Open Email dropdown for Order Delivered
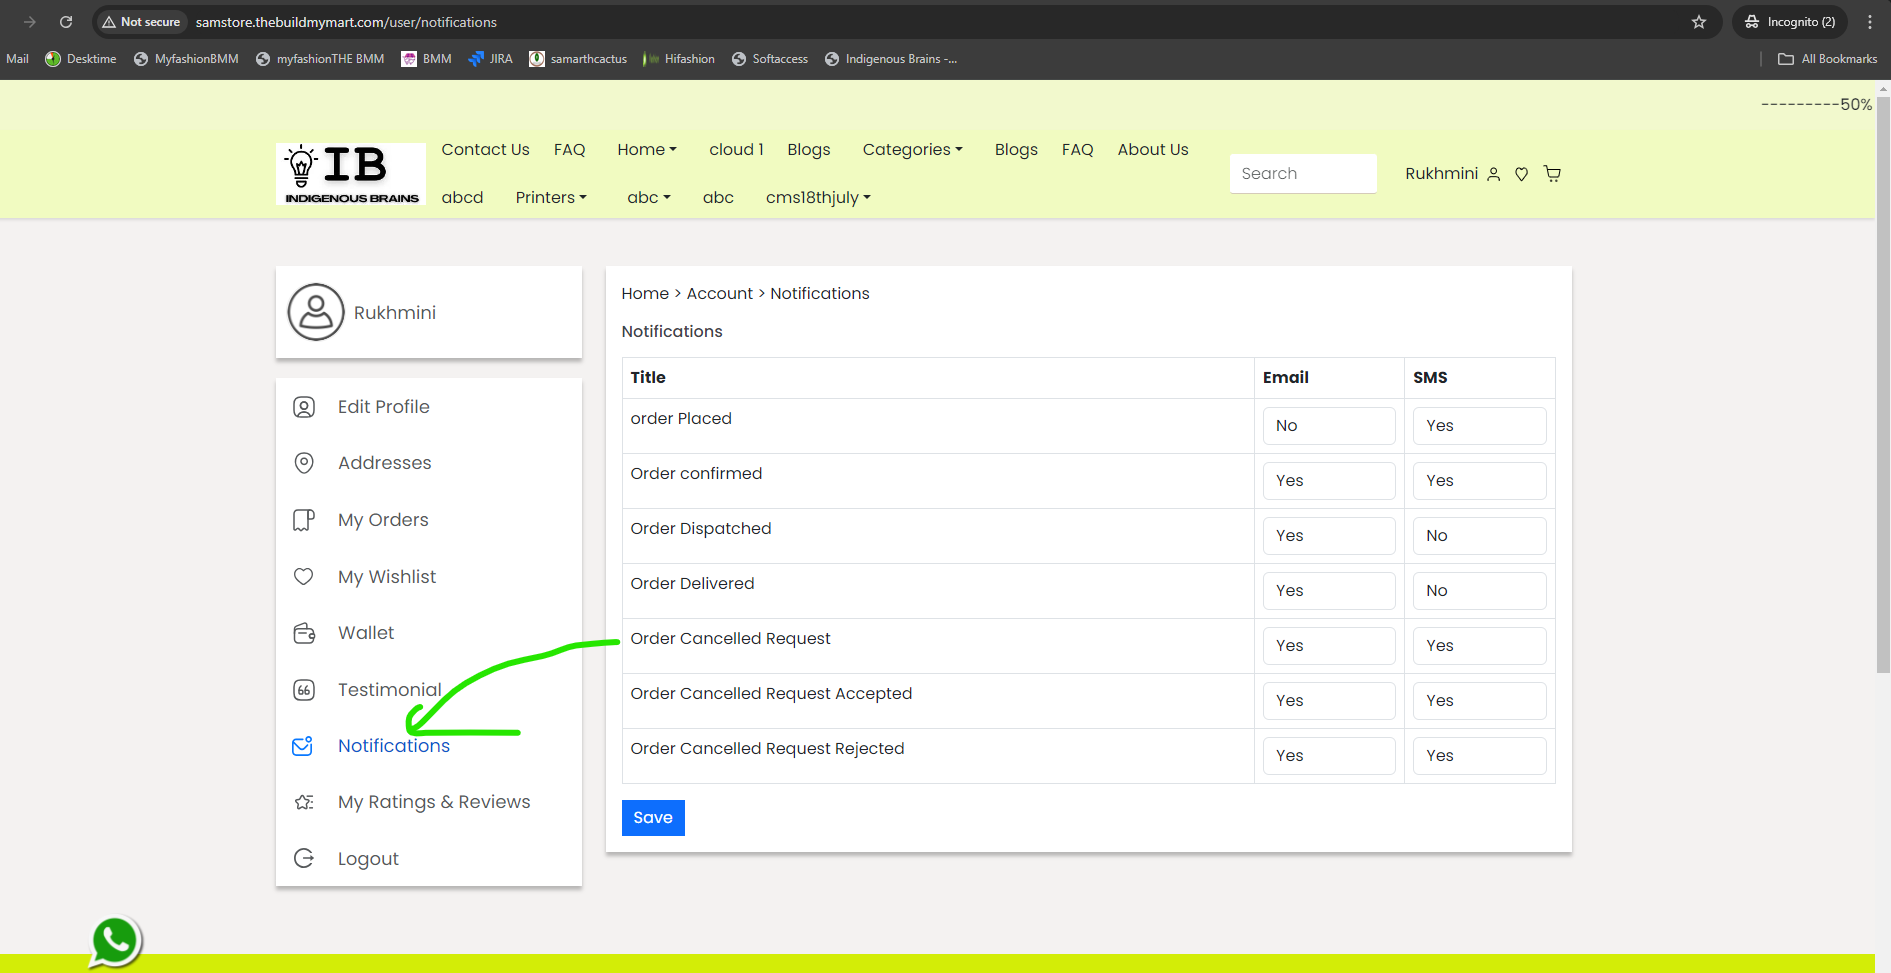The width and height of the screenshot is (1891, 973). [x=1329, y=591]
